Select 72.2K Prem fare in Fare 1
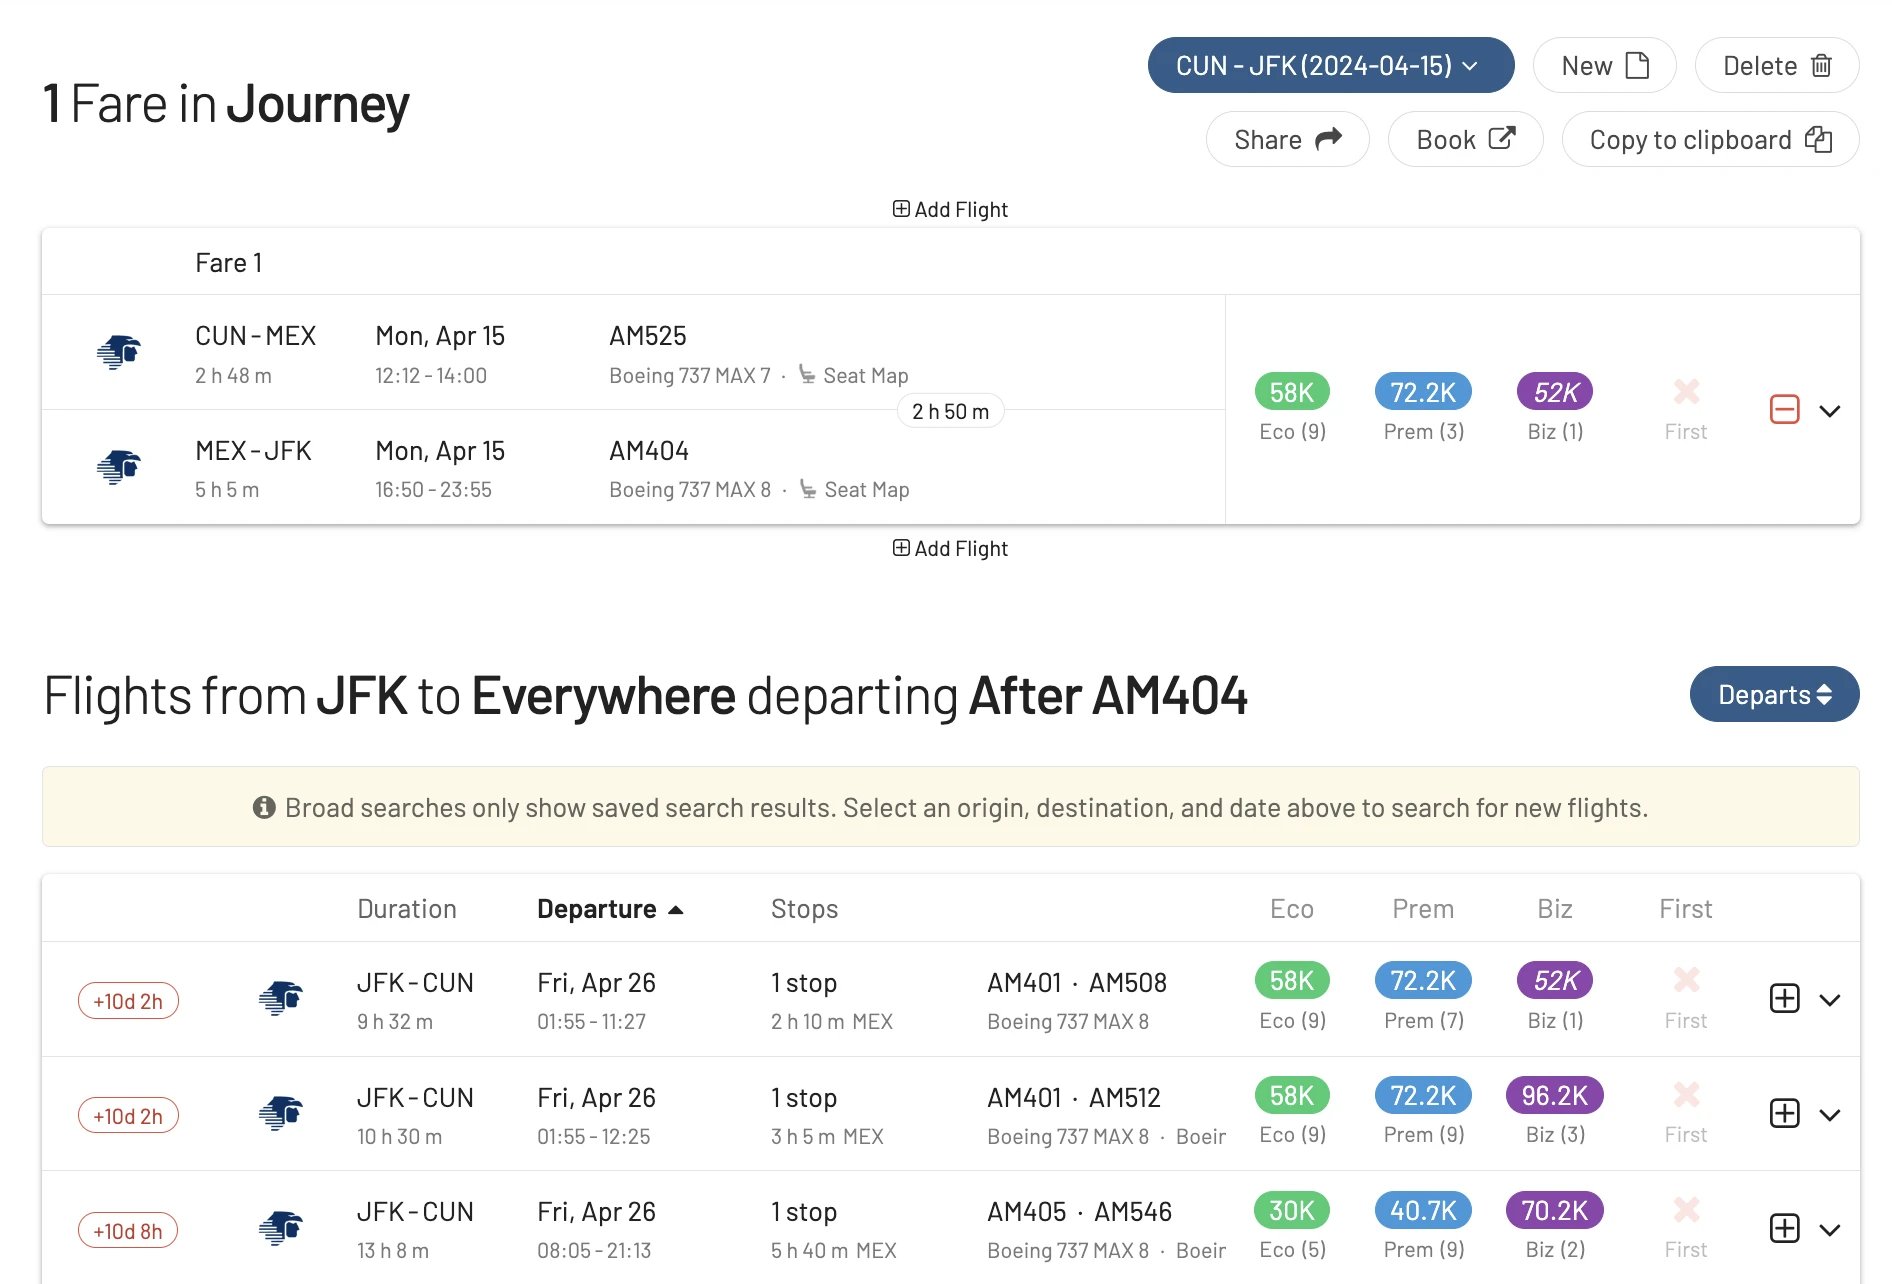The image size is (1892, 1284). point(1423,392)
